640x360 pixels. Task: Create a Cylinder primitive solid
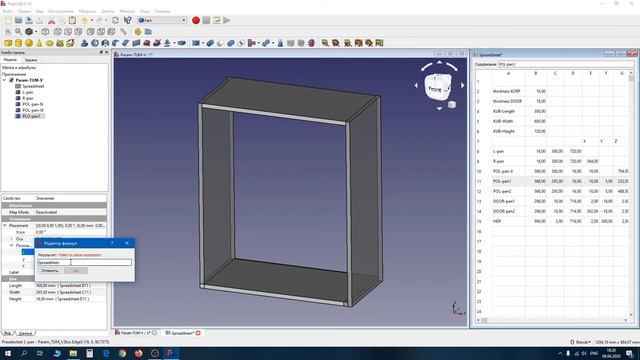(x=18, y=43)
